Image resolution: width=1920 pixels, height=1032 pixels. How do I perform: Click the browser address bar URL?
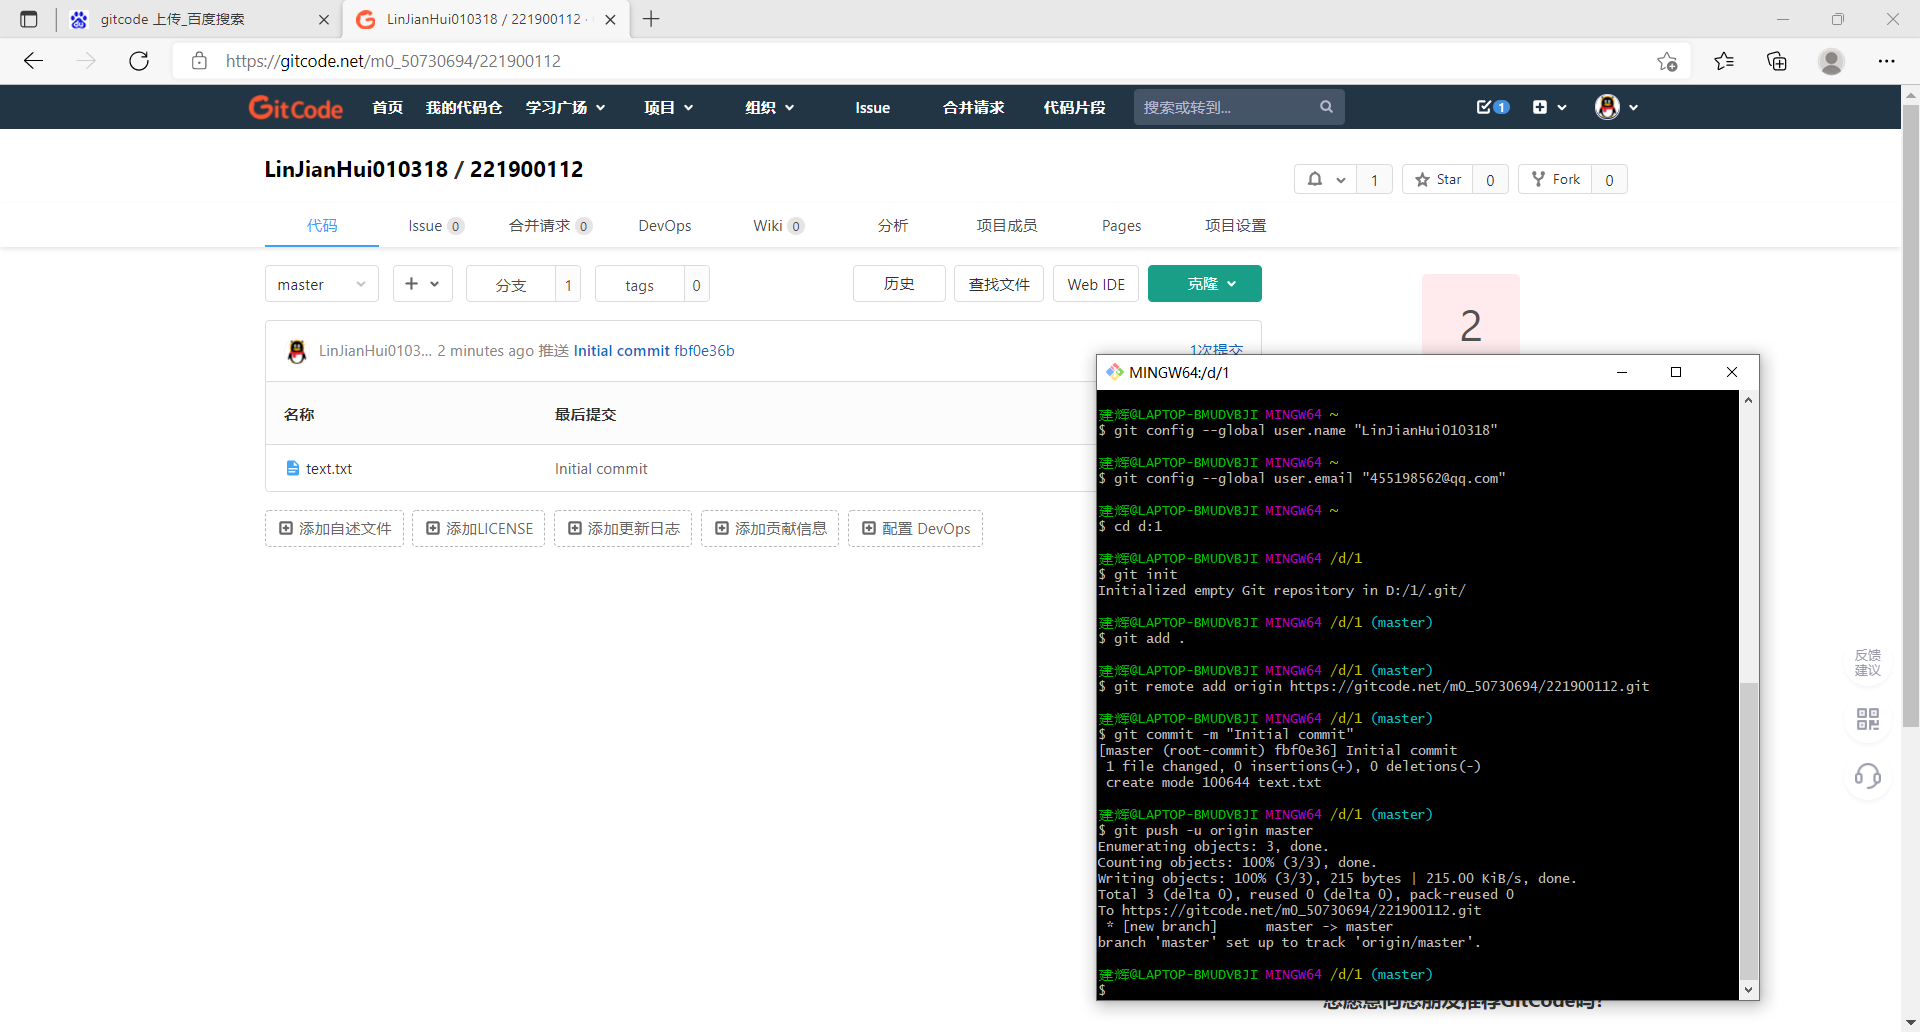(x=393, y=61)
